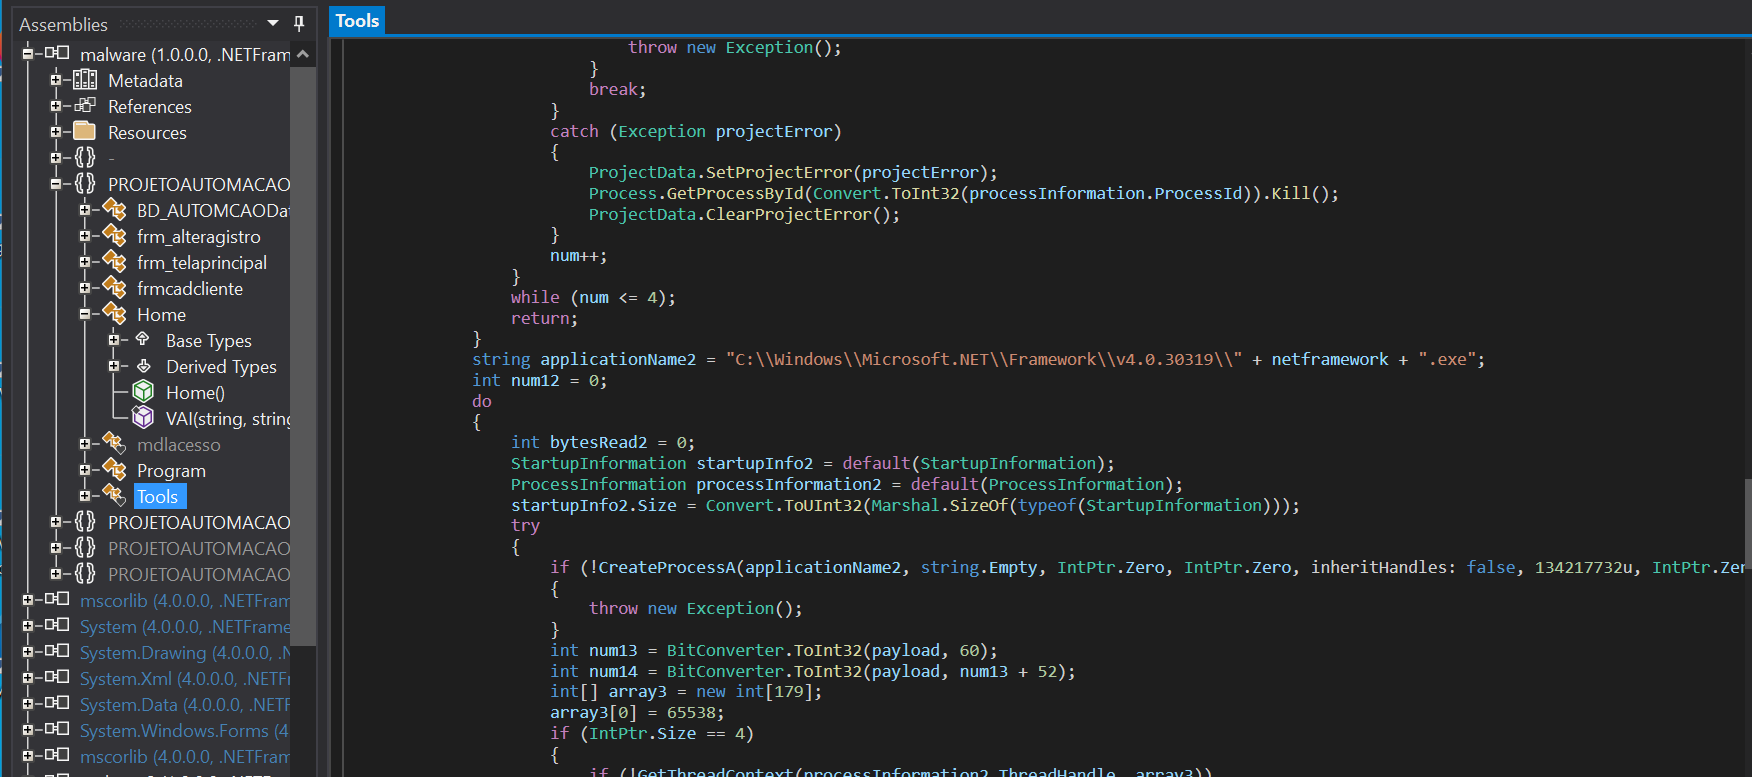The width and height of the screenshot is (1752, 777).
Task: Expand the References node
Action: click(x=56, y=106)
